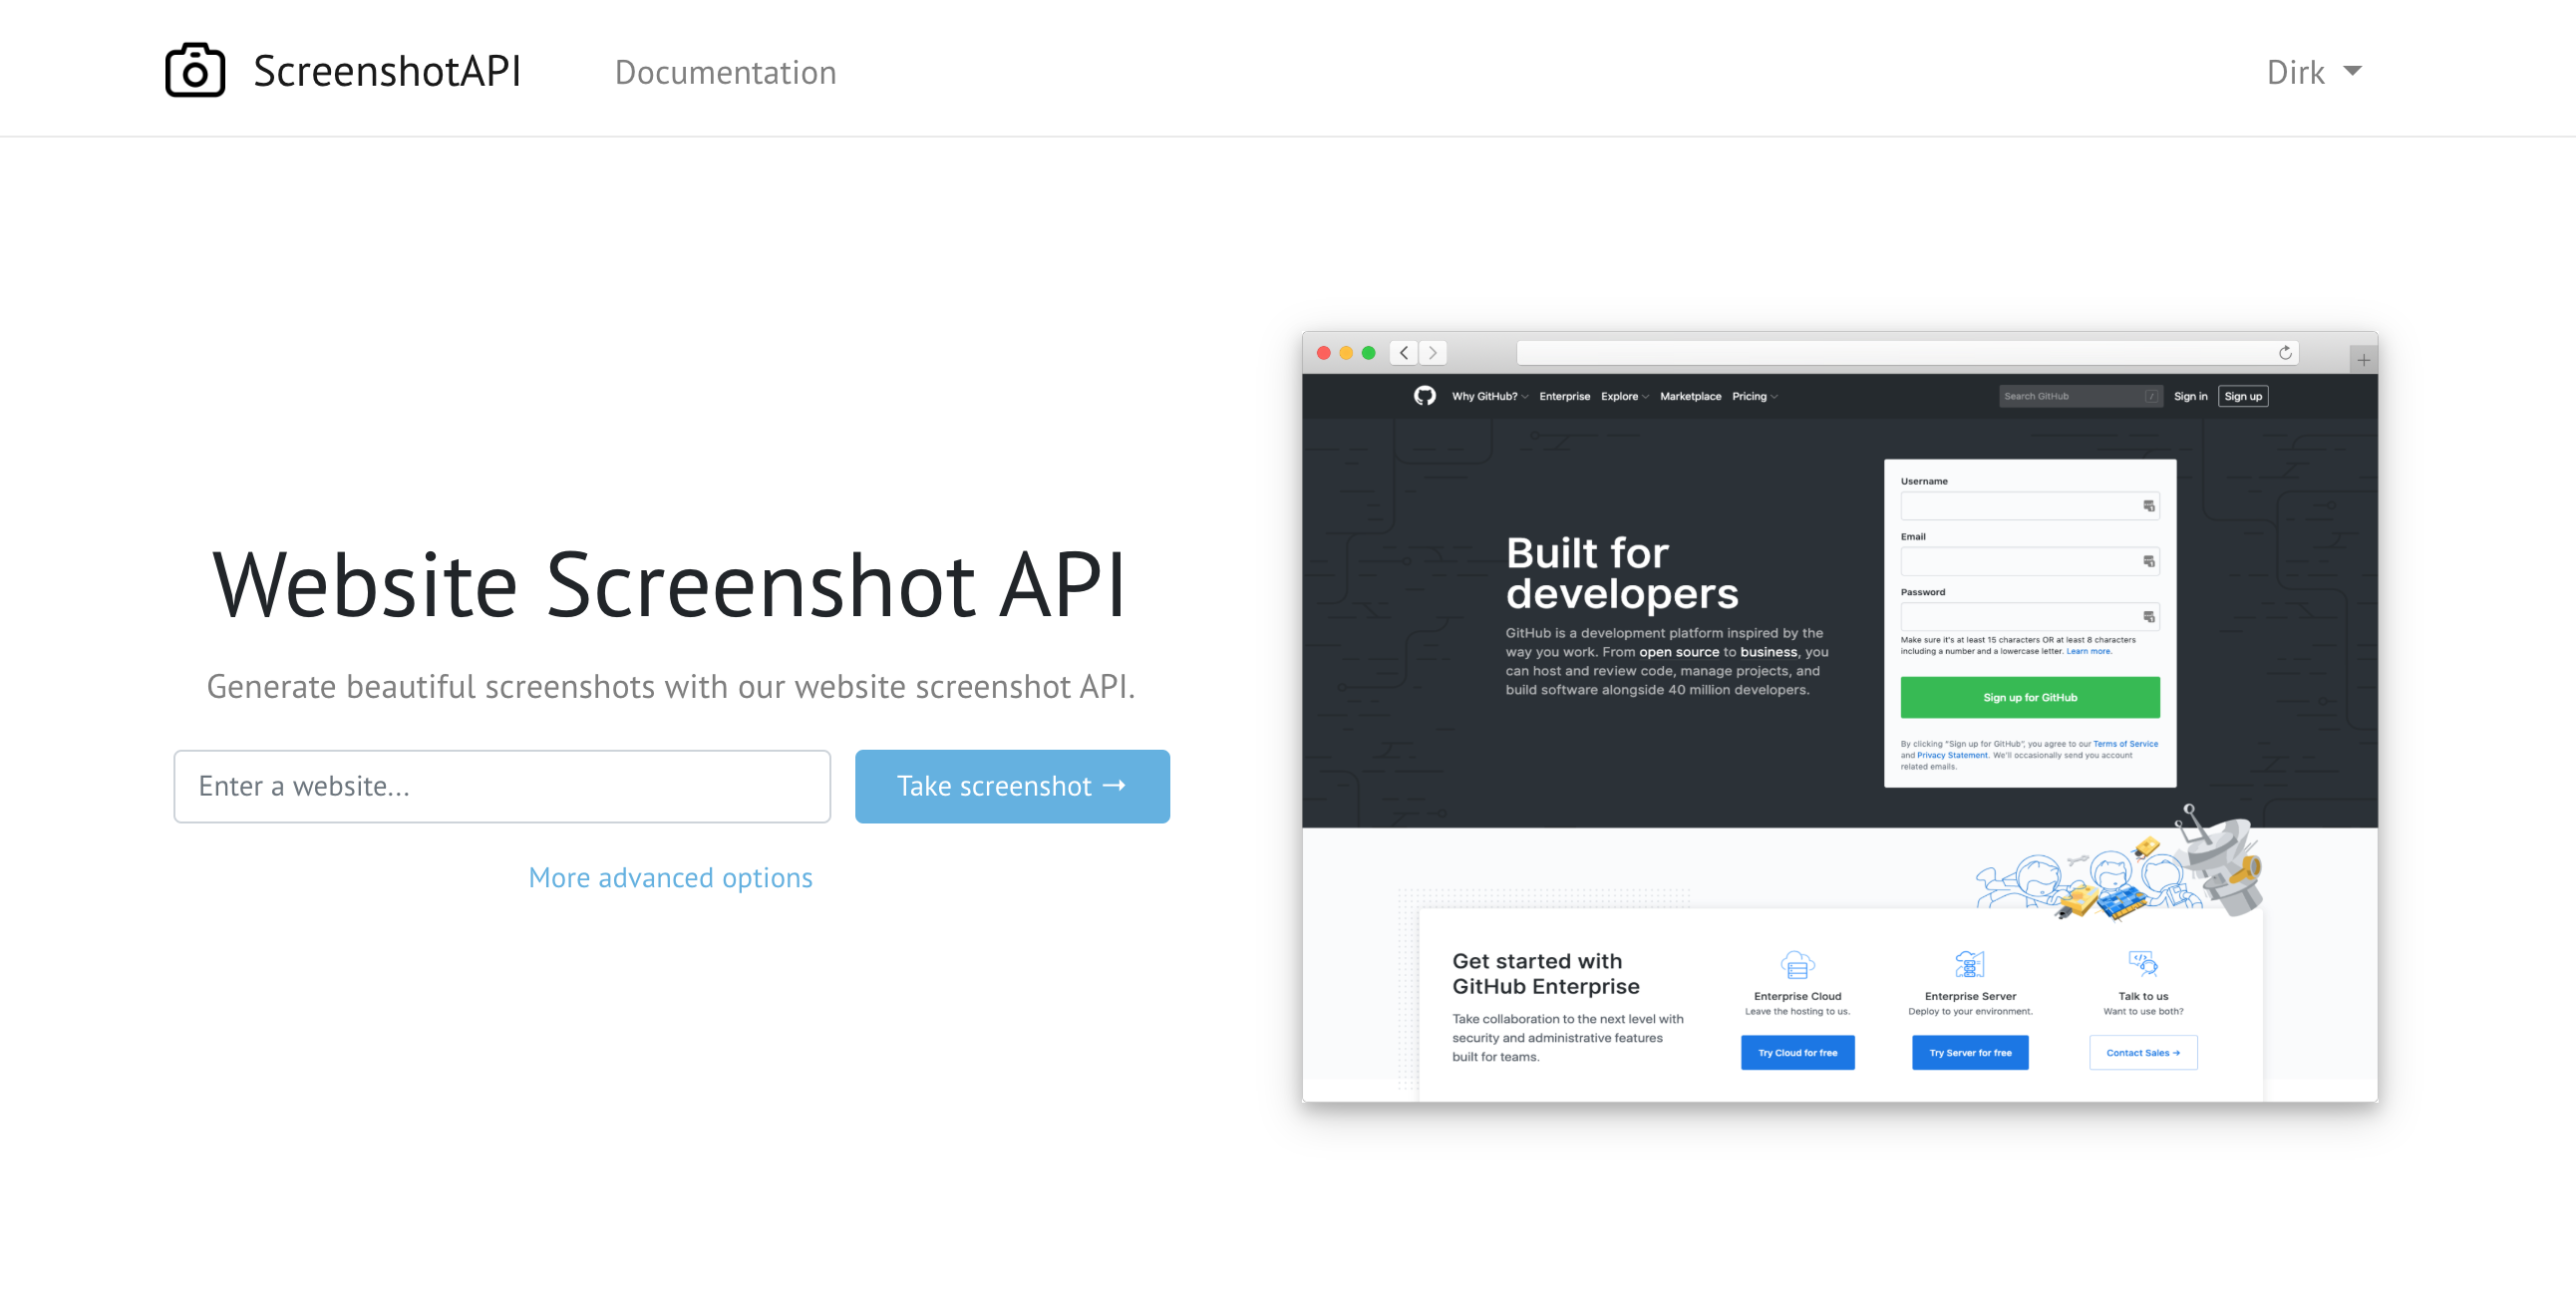
Task: Click the Enterprise Server icon in preview
Action: [1969, 965]
